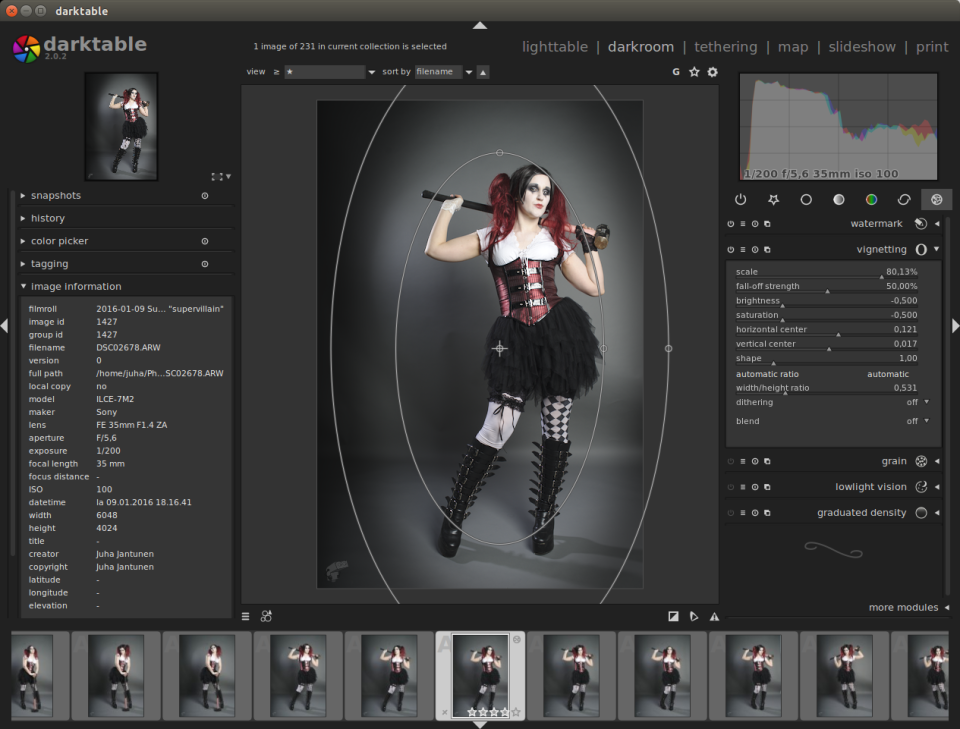Image resolution: width=960 pixels, height=729 pixels.
Task: Collapse the vignetting module
Action: tap(937, 249)
